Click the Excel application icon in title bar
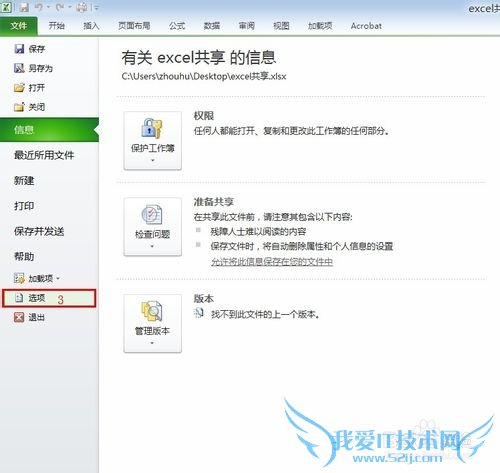Image resolution: width=500 pixels, height=473 pixels. pos(6,7)
